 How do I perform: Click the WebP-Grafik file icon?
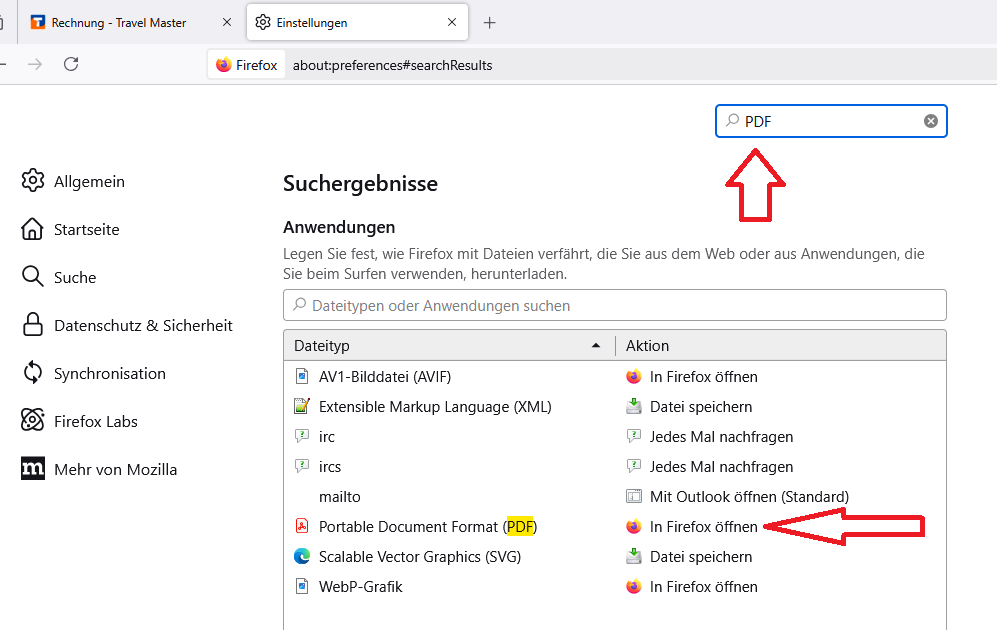pyautogui.click(x=302, y=586)
